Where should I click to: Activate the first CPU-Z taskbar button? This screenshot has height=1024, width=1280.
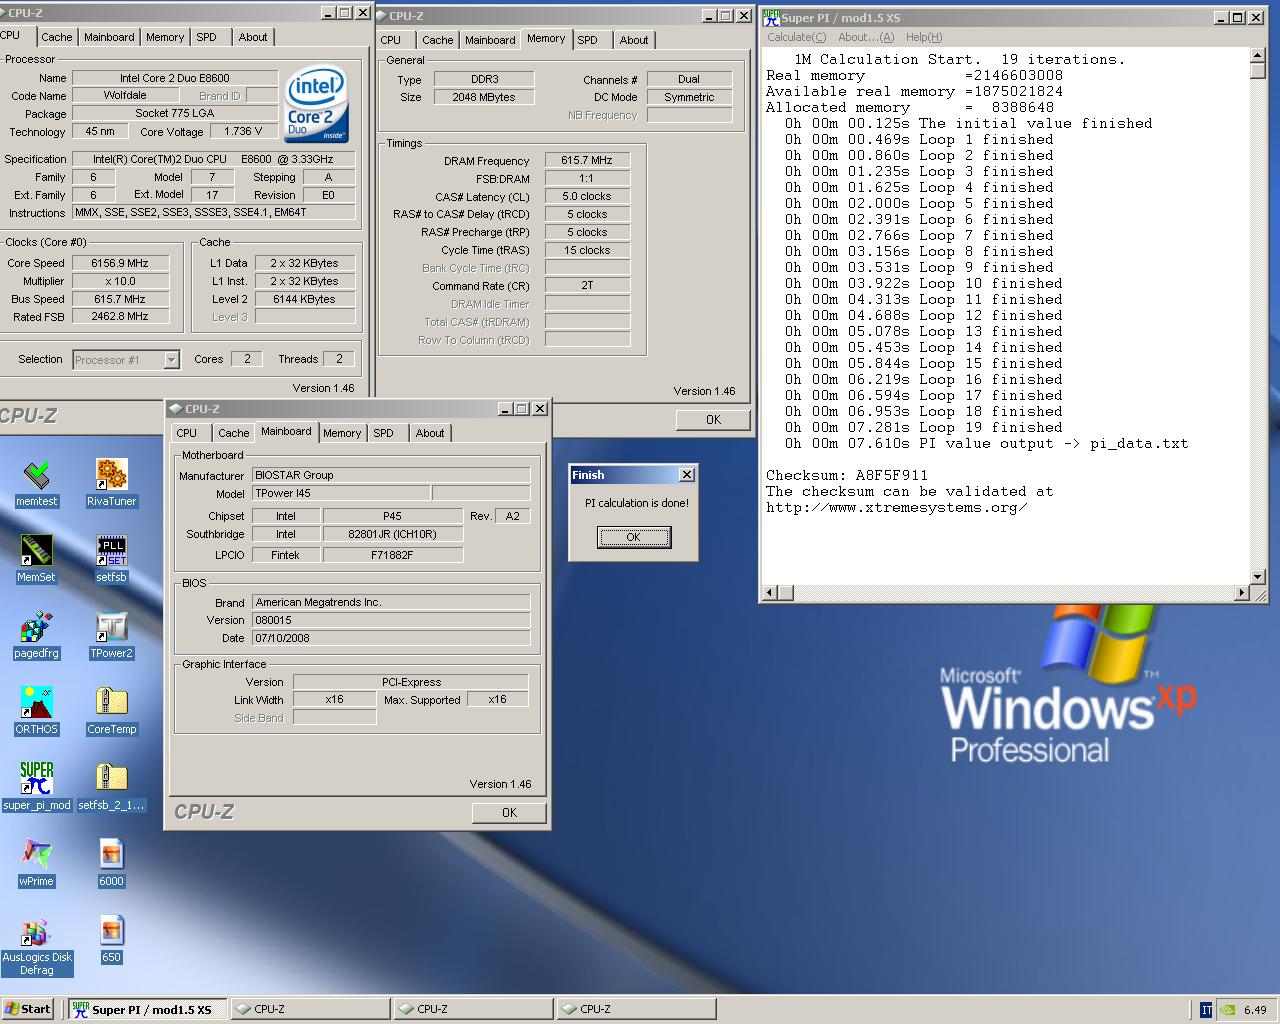[x=310, y=1009]
